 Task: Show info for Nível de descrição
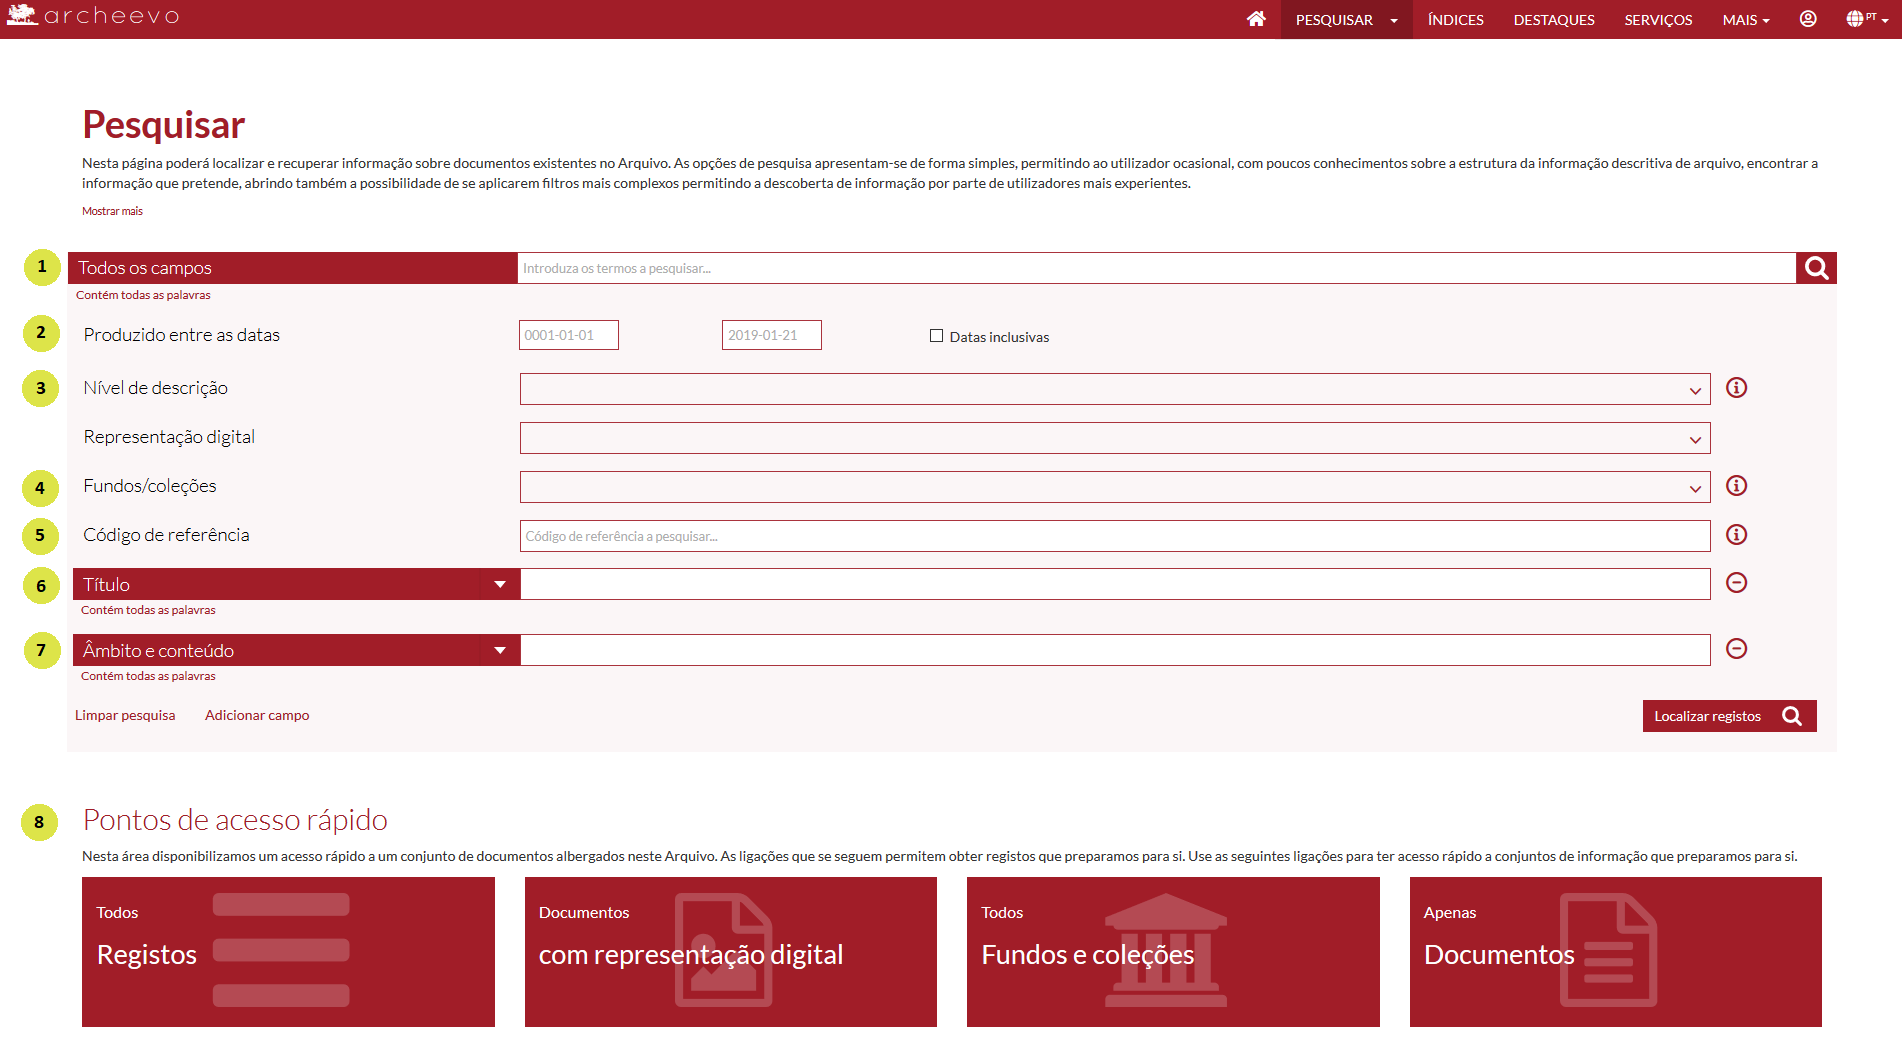click(x=1736, y=388)
